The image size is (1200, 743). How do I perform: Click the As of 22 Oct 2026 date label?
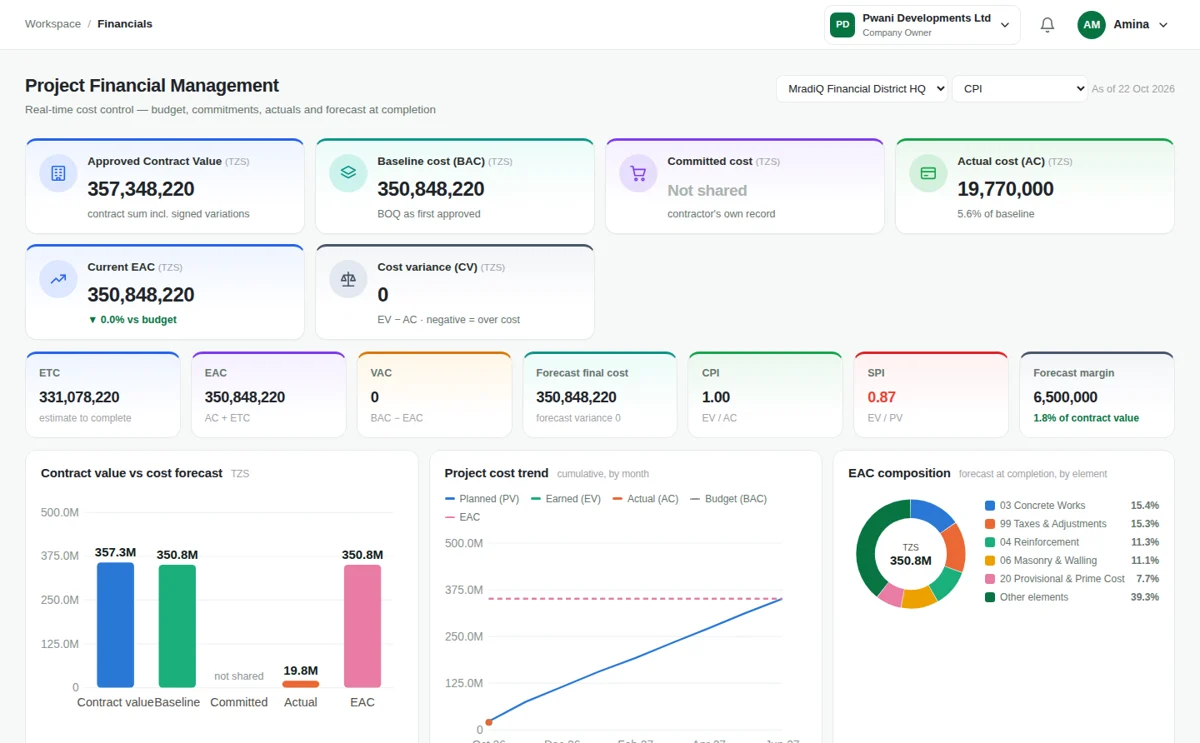coord(1133,89)
